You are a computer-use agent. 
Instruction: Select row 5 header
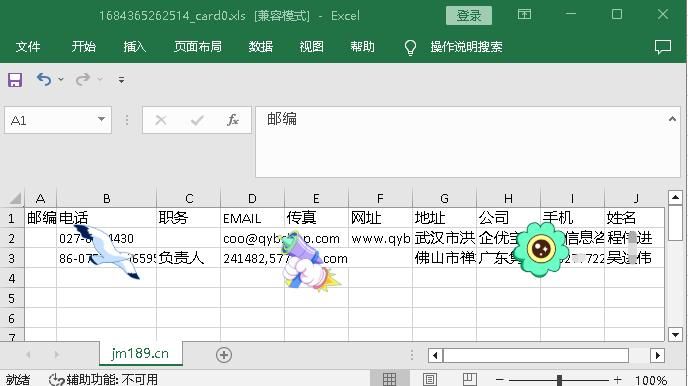coord(12,298)
